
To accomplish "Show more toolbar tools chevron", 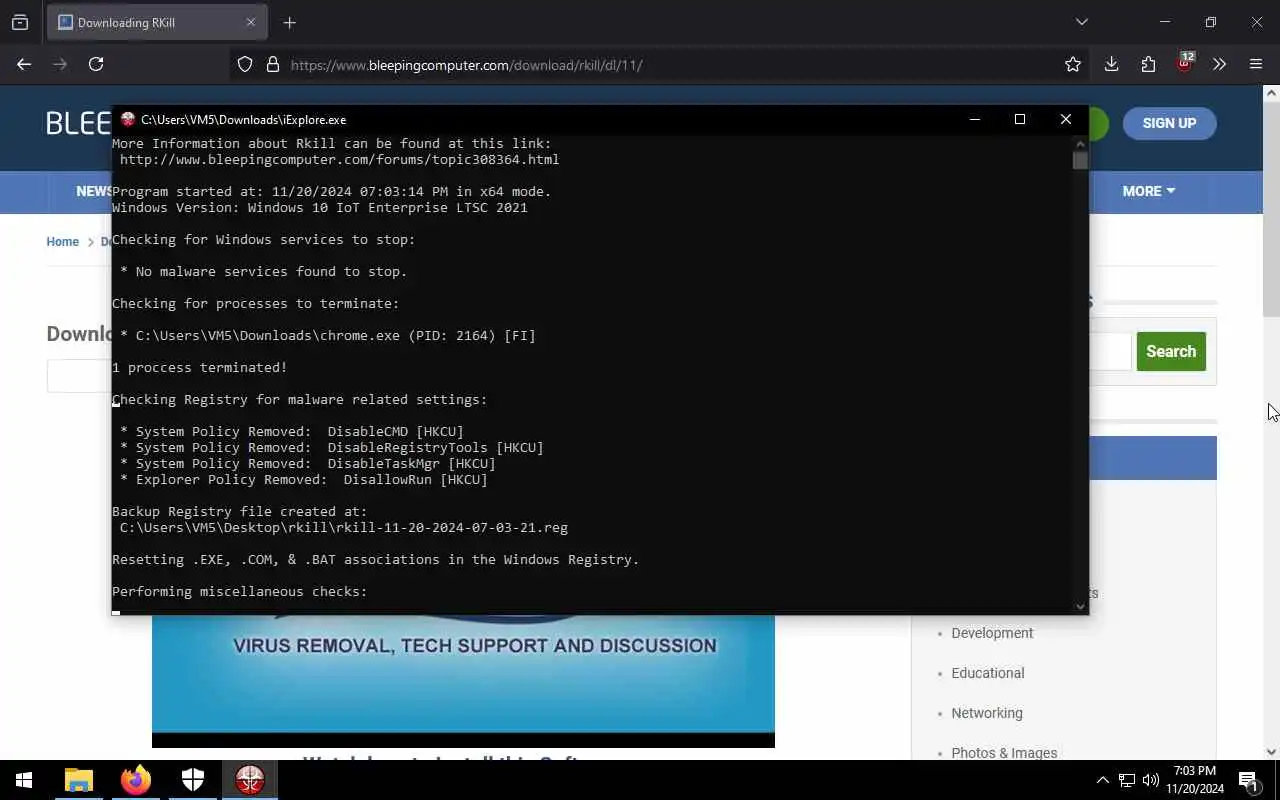I will click(x=1219, y=64).
